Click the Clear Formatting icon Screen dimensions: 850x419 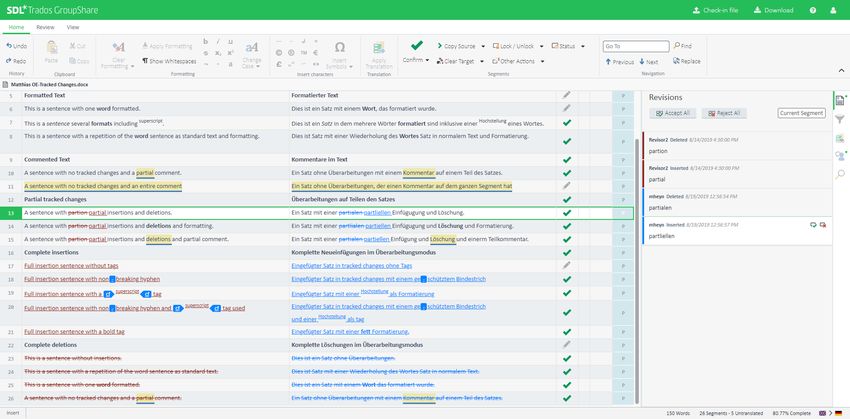click(118, 47)
